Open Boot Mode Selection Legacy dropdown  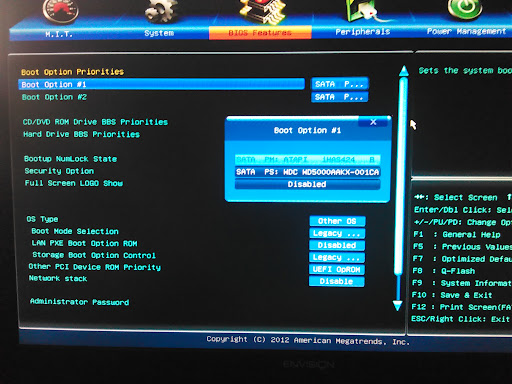(x=337, y=233)
